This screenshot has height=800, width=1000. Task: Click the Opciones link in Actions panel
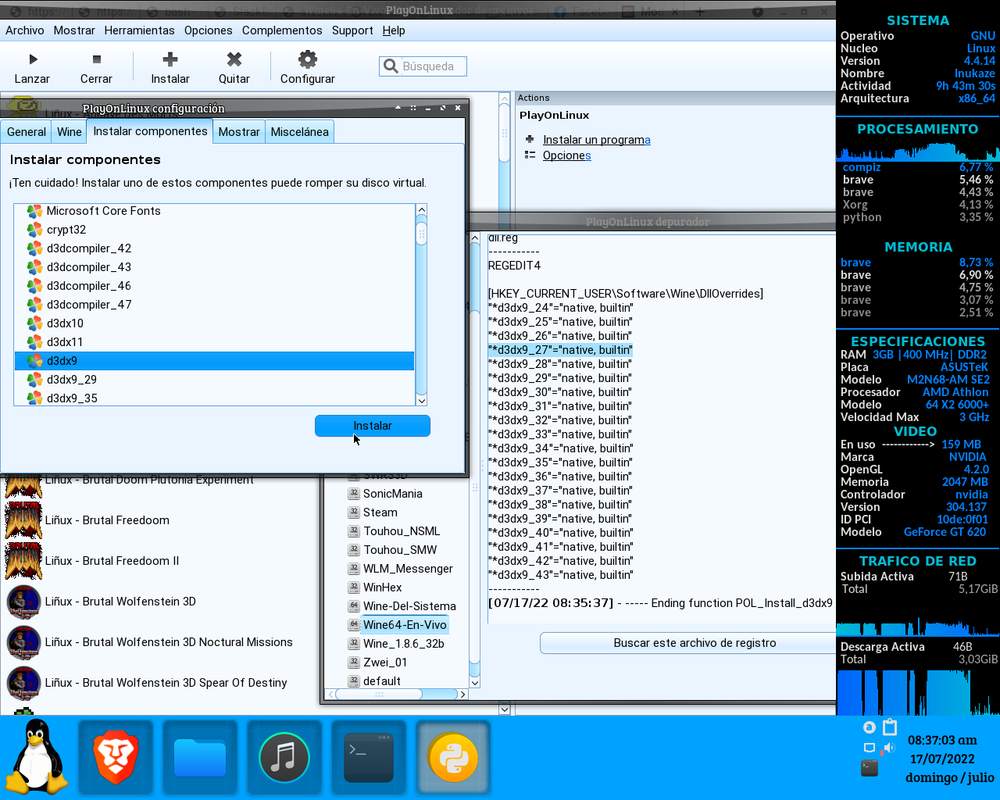[x=566, y=155]
